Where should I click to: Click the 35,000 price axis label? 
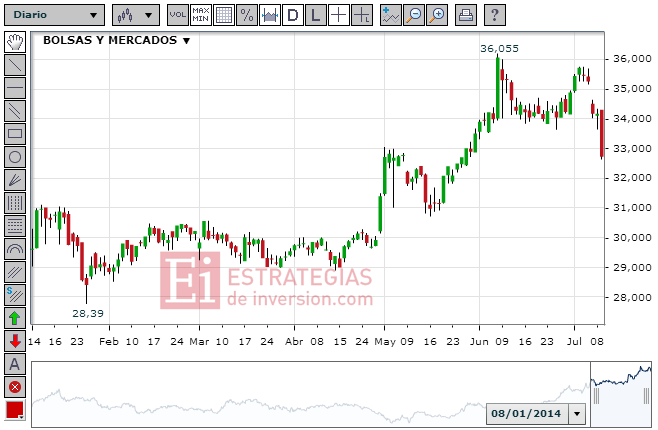pos(632,89)
